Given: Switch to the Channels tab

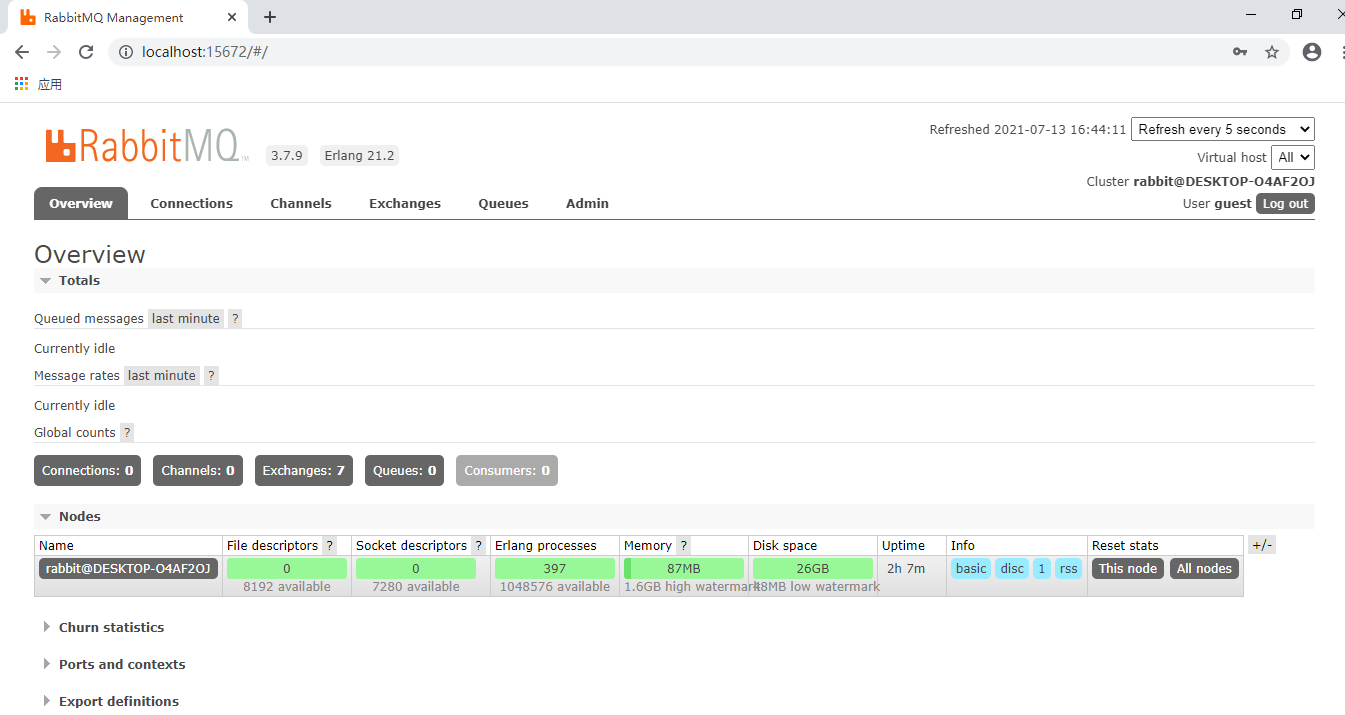Looking at the screenshot, I should pyautogui.click(x=301, y=203).
